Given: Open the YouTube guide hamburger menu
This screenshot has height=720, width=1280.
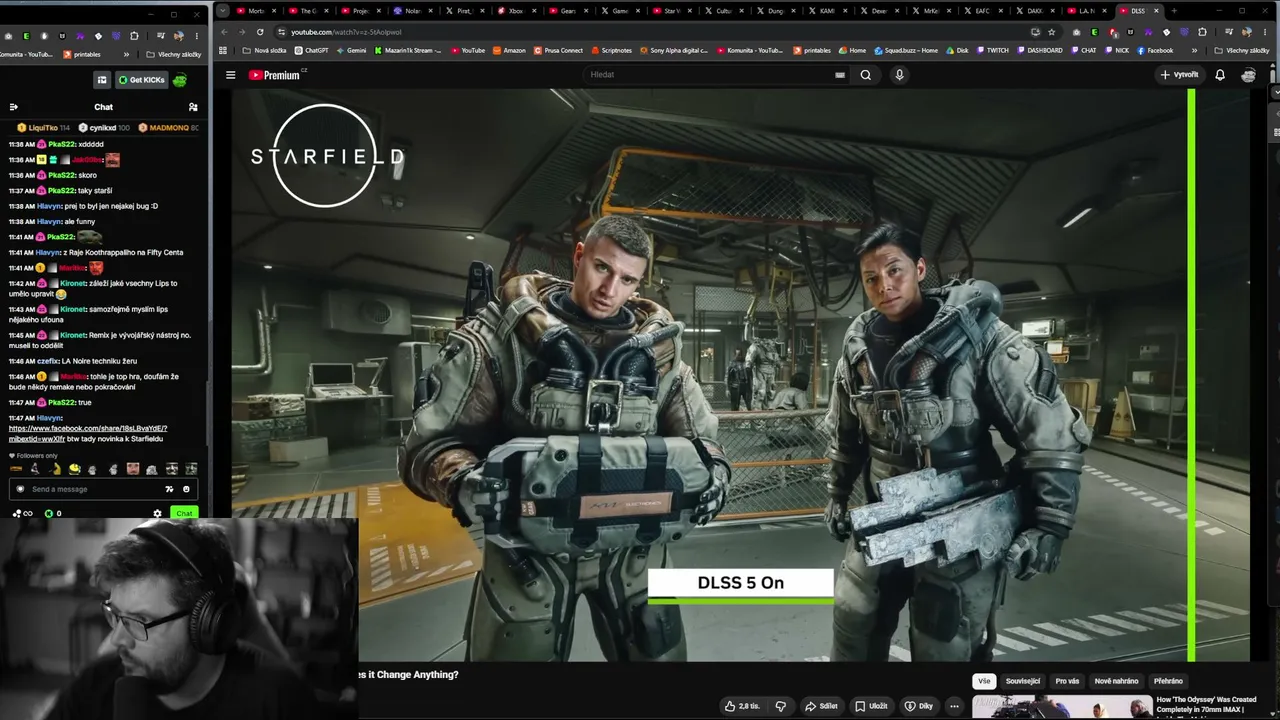Looking at the screenshot, I should [x=230, y=75].
